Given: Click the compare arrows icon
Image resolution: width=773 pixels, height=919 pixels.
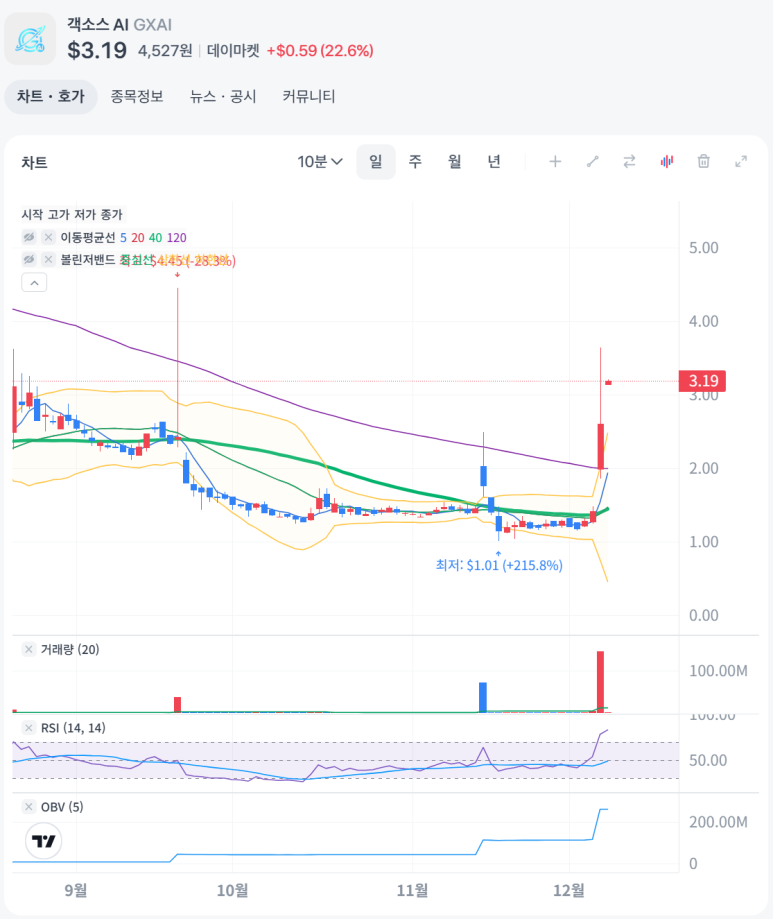Looking at the screenshot, I should 629,161.
